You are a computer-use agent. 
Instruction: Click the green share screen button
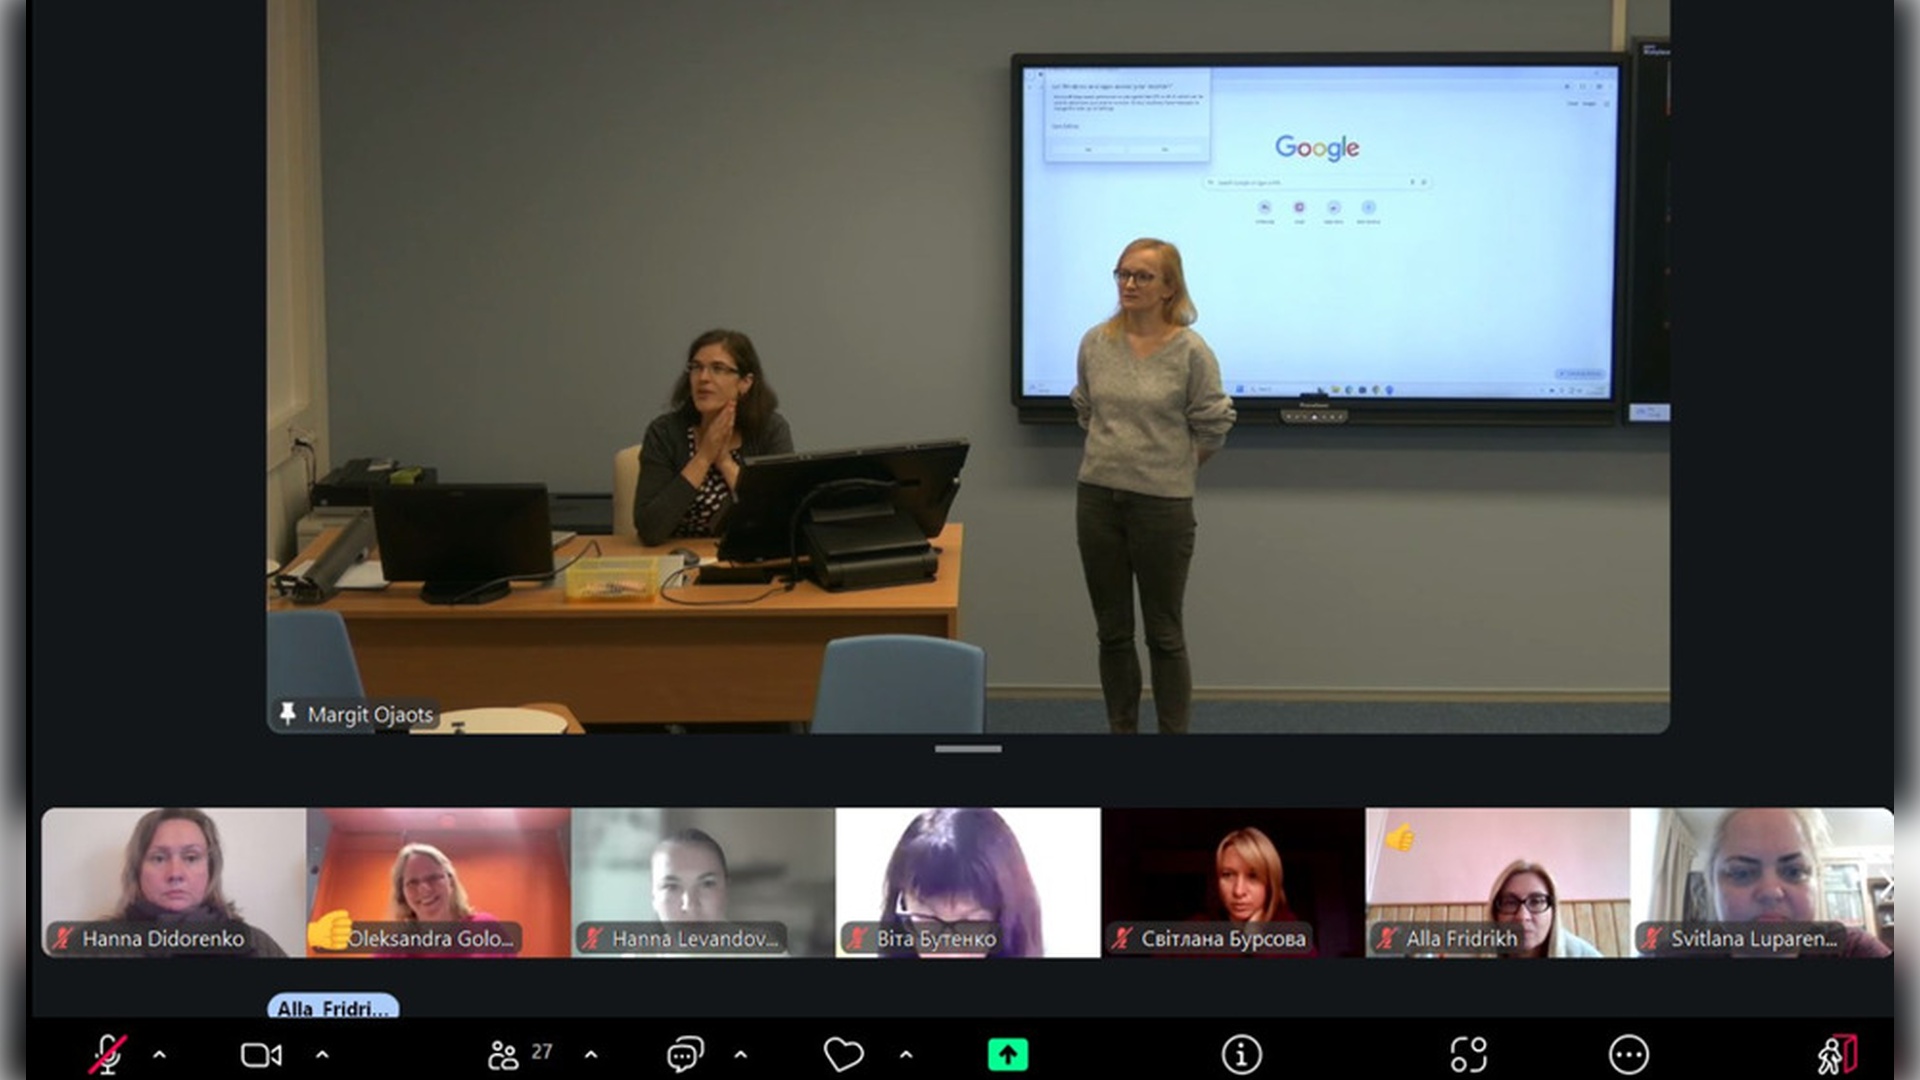pyautogui.click(x=1007, y=1054)
